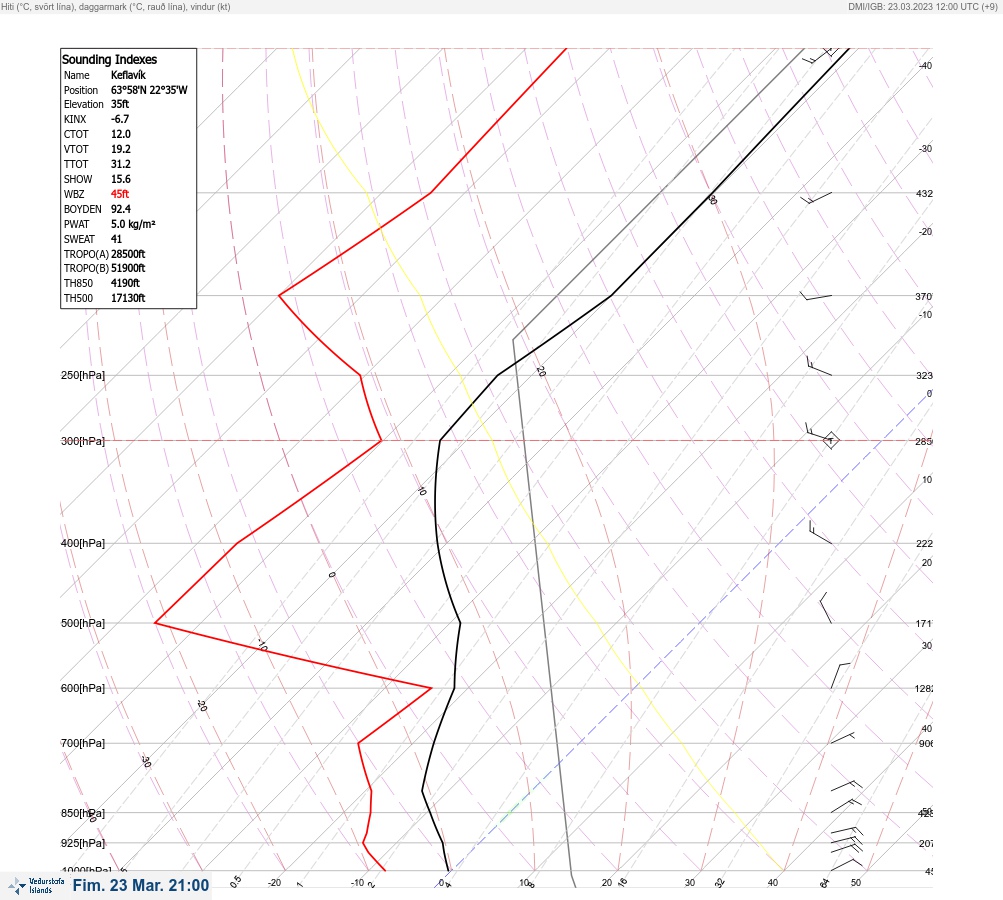
Task: Click the wind barb at 600 hPa
Action: (x=841, y=675)
